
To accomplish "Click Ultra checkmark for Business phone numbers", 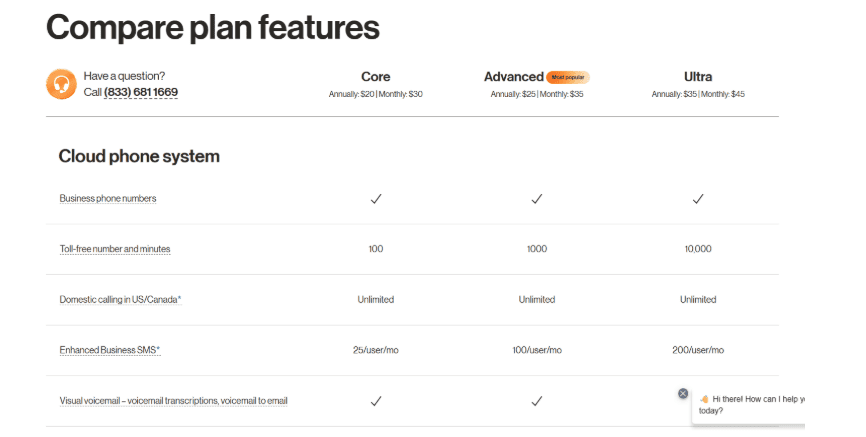I will [698, 199].
